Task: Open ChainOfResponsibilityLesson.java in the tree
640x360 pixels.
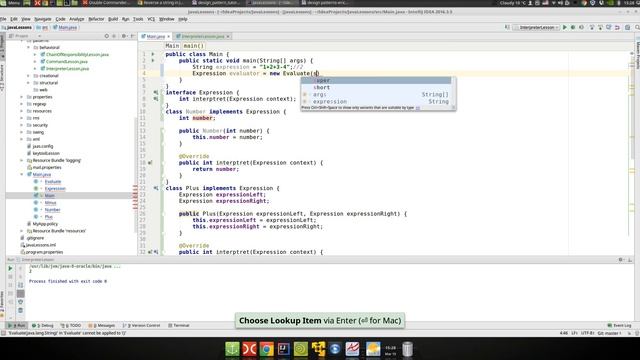Action: [x=77, y=54]
